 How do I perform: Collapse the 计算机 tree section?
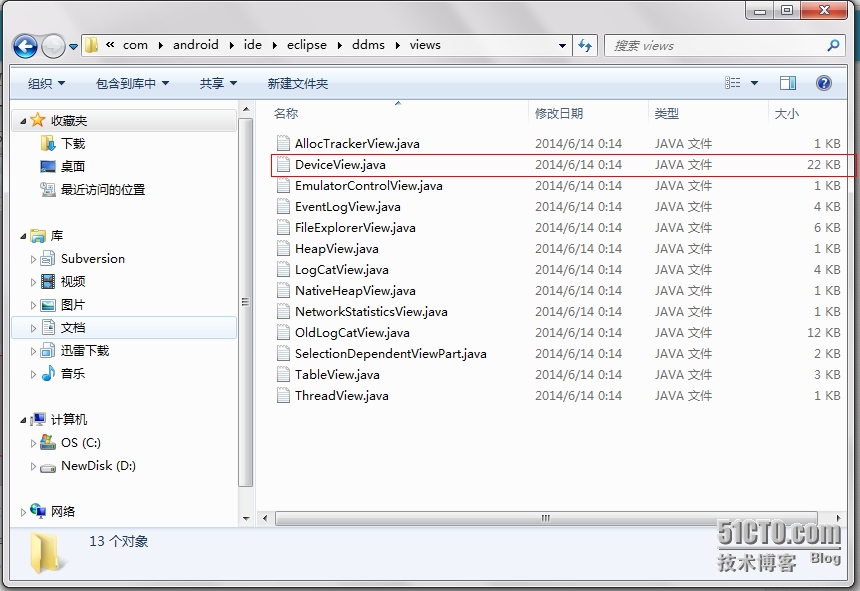click(23, 420)
